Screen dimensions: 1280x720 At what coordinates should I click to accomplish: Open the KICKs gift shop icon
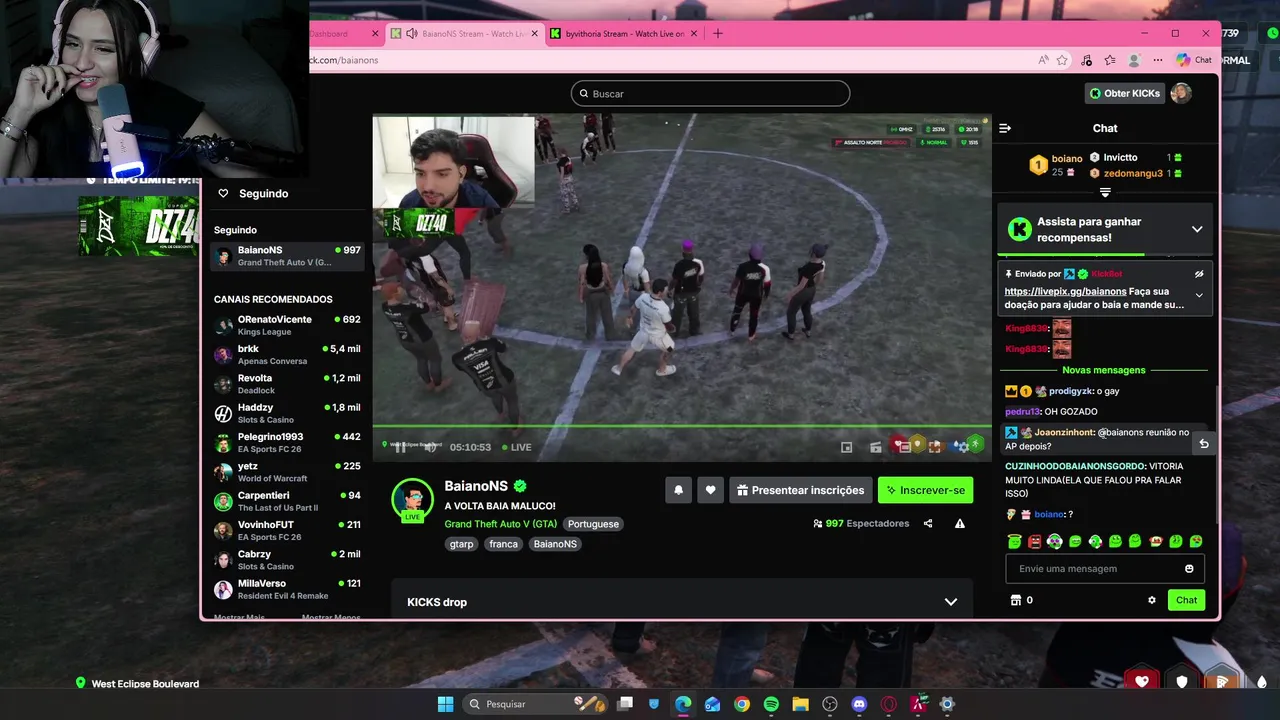(1016, 600)
